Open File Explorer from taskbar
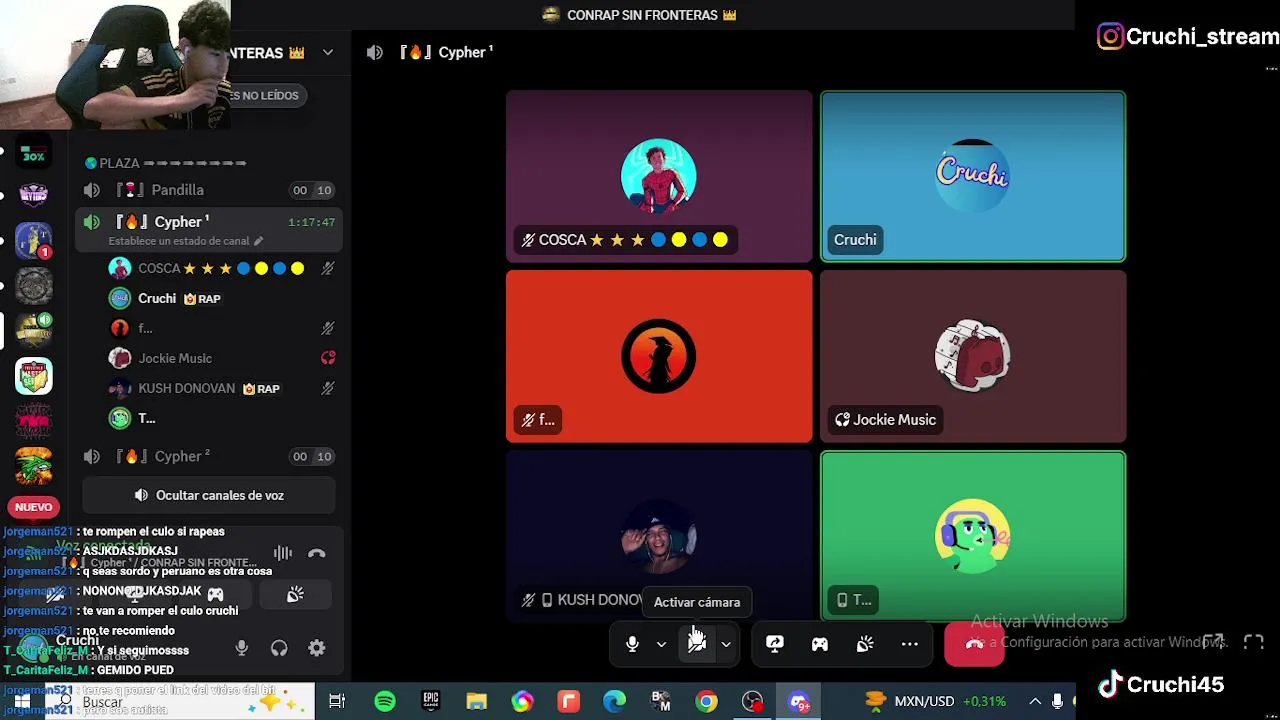Viewport: 1280px width, 720px height. 477,702
